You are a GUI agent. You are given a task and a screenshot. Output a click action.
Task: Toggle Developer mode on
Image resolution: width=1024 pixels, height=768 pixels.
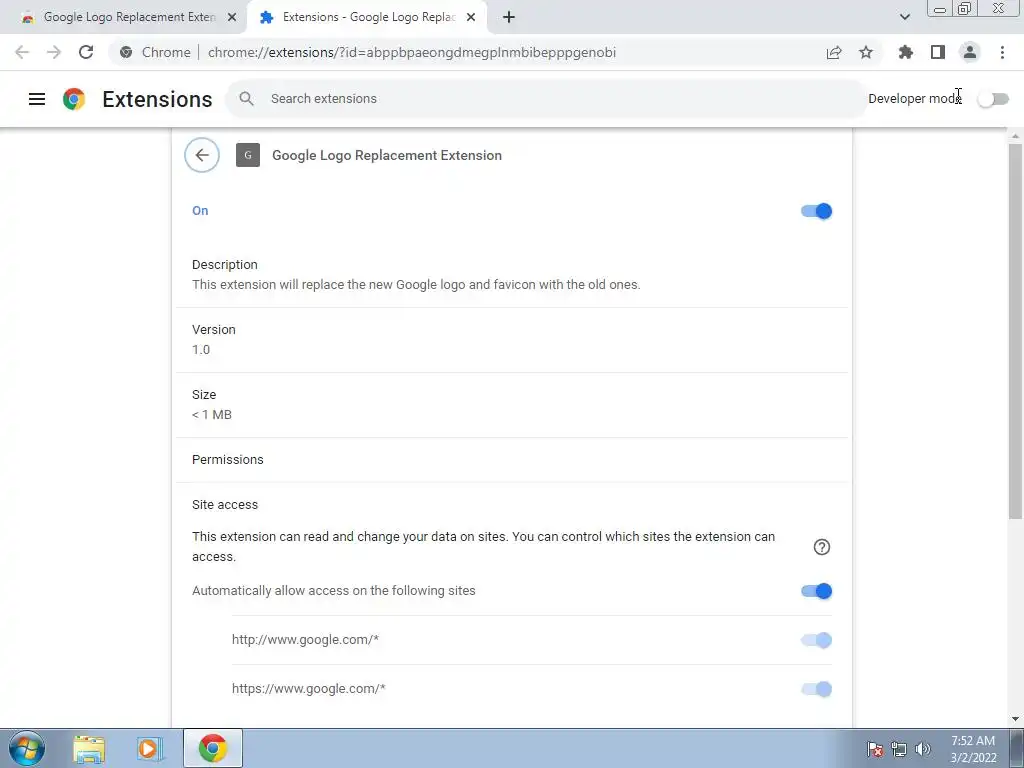[x=993, y=99]
